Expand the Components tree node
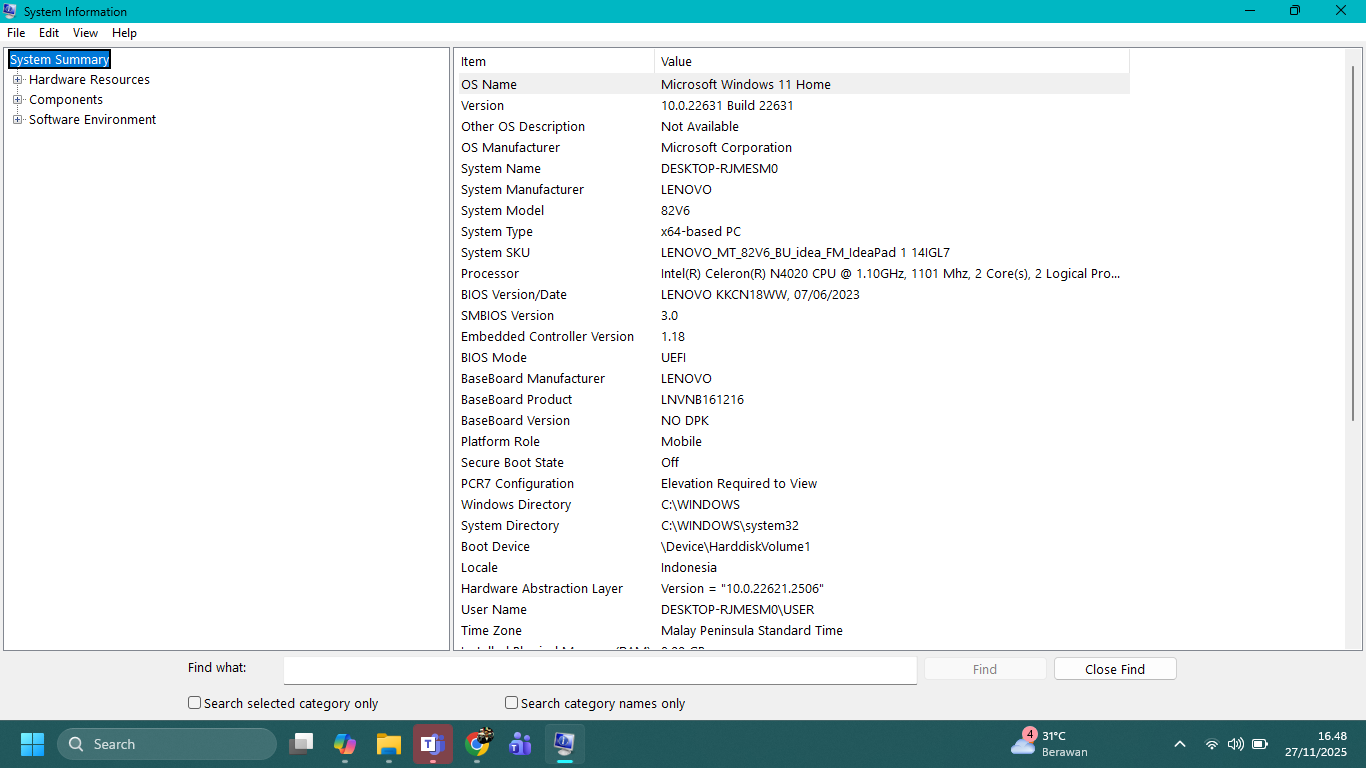Screen dimensions: 1366x768 (x=18, y=99)
